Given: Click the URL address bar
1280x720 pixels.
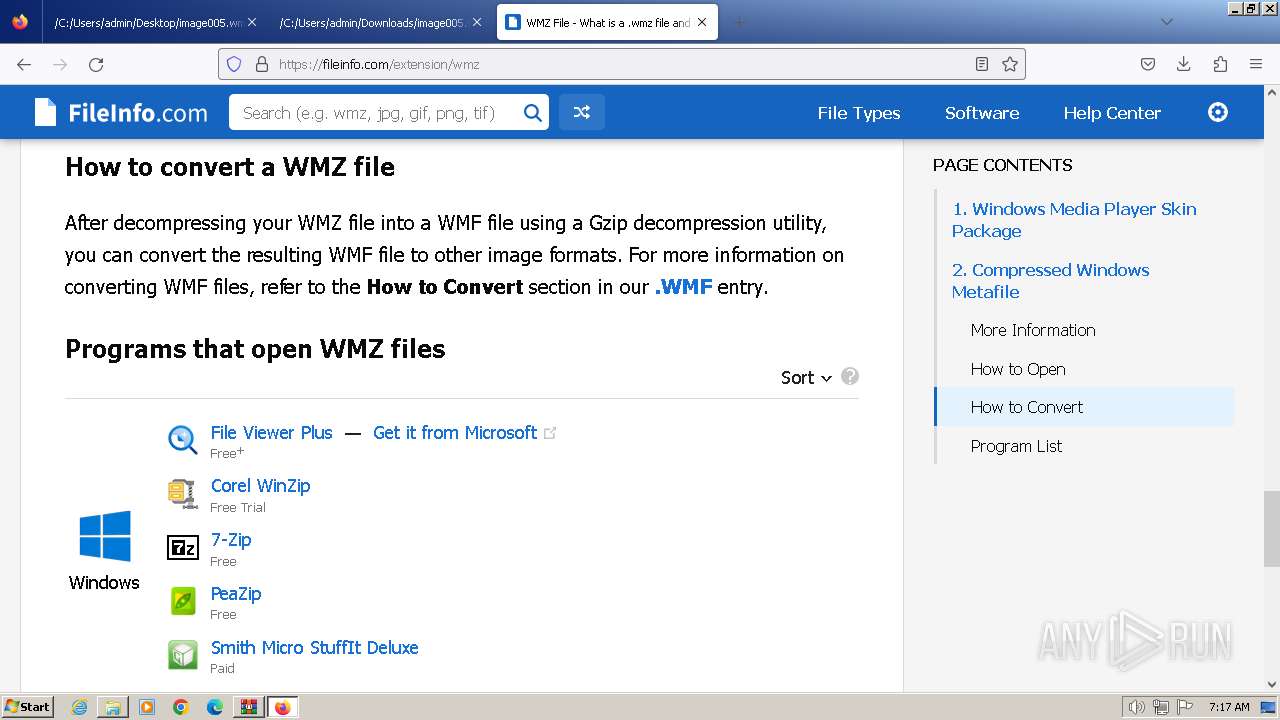Looking at the screenshot, I should pyautogui.click(x=621, y=64).
